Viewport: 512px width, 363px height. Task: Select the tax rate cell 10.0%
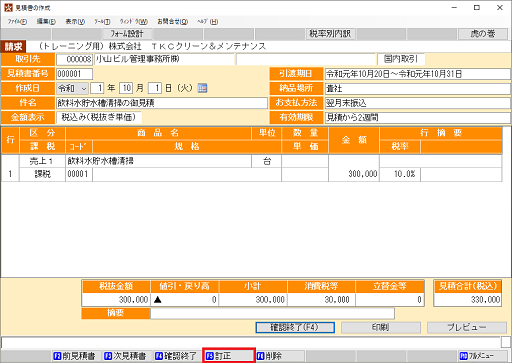click(x=400, y=174)
